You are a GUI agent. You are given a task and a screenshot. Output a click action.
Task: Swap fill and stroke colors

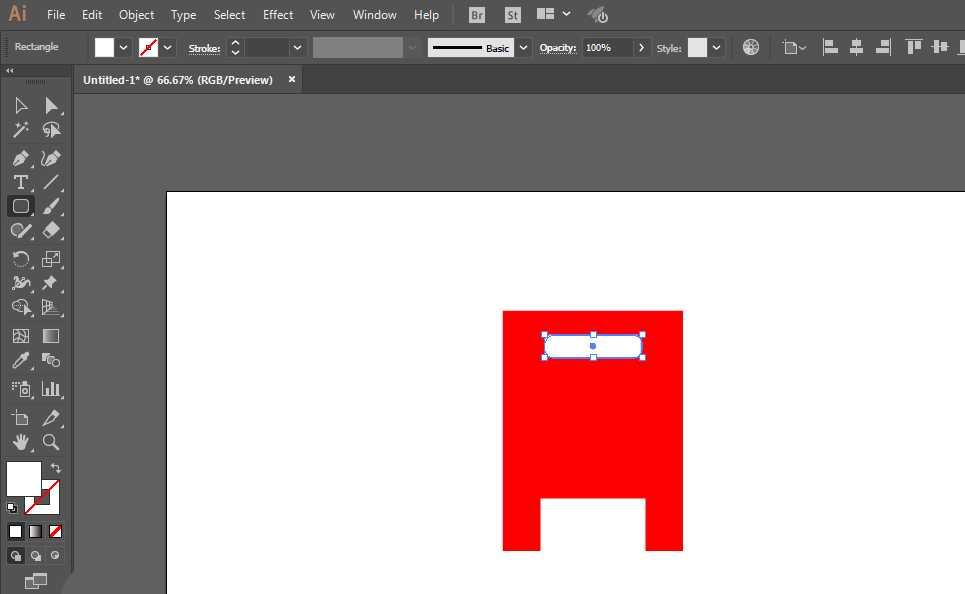point(56,468)
